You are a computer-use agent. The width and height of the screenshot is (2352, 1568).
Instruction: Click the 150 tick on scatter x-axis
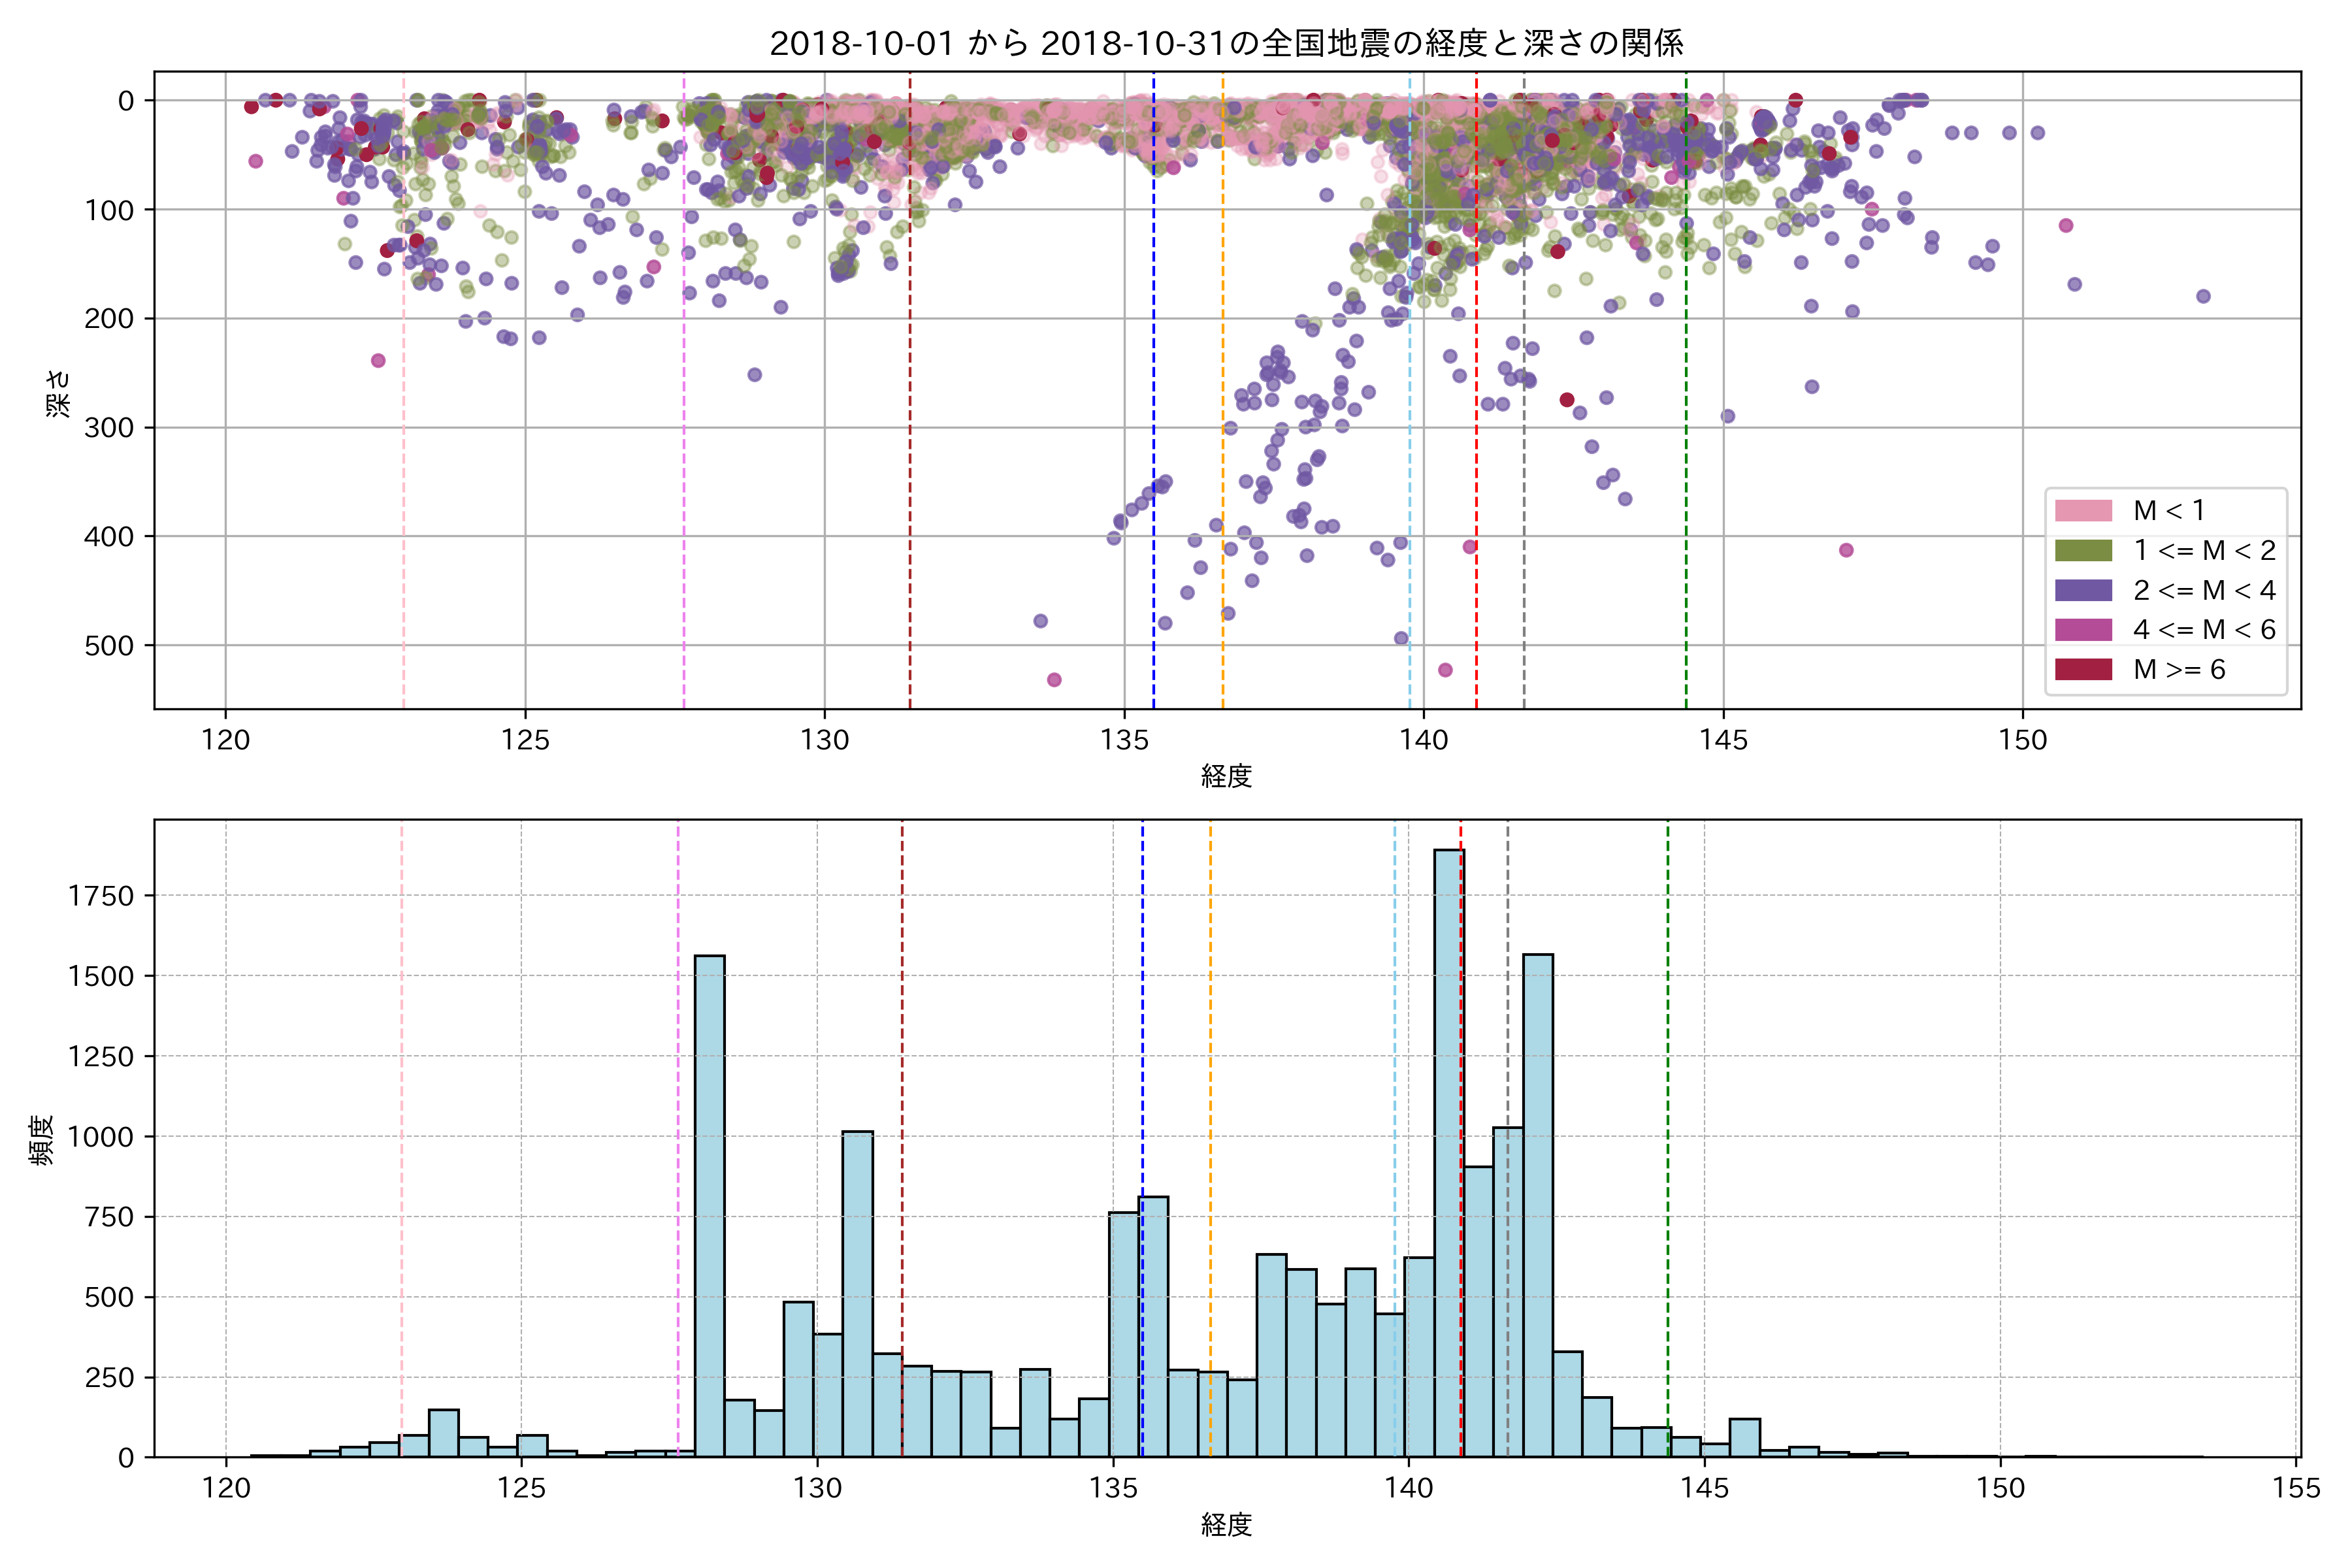coord(2023,740)
